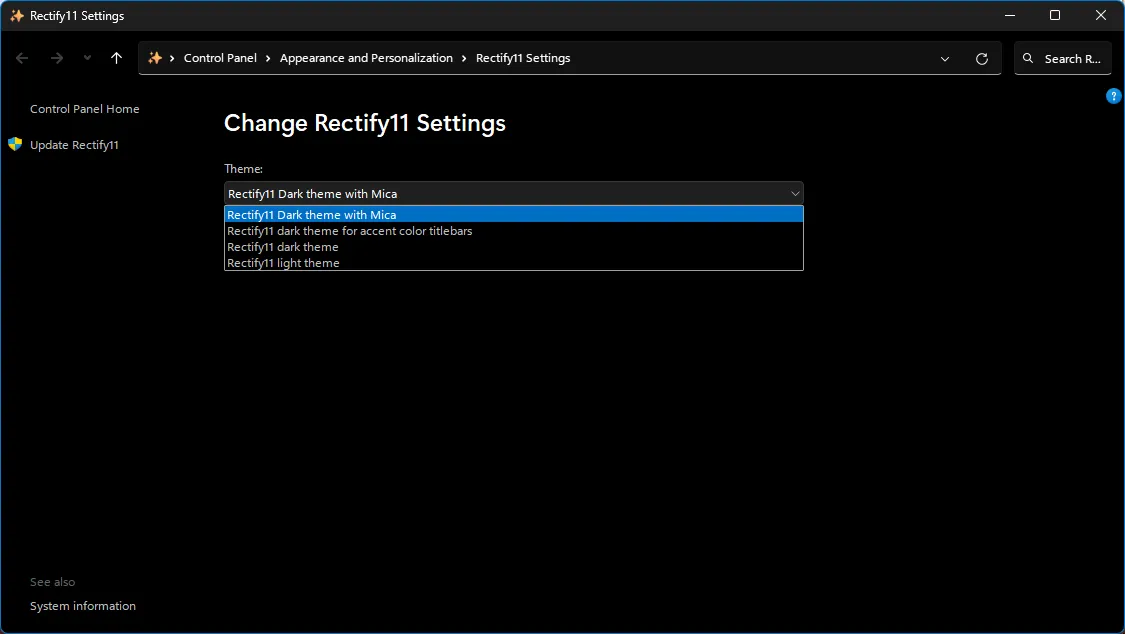Viewport: 1125px width, 634px height.
Task: Open Appearance and Personalization breadcrumb
Action: point(366,58)
